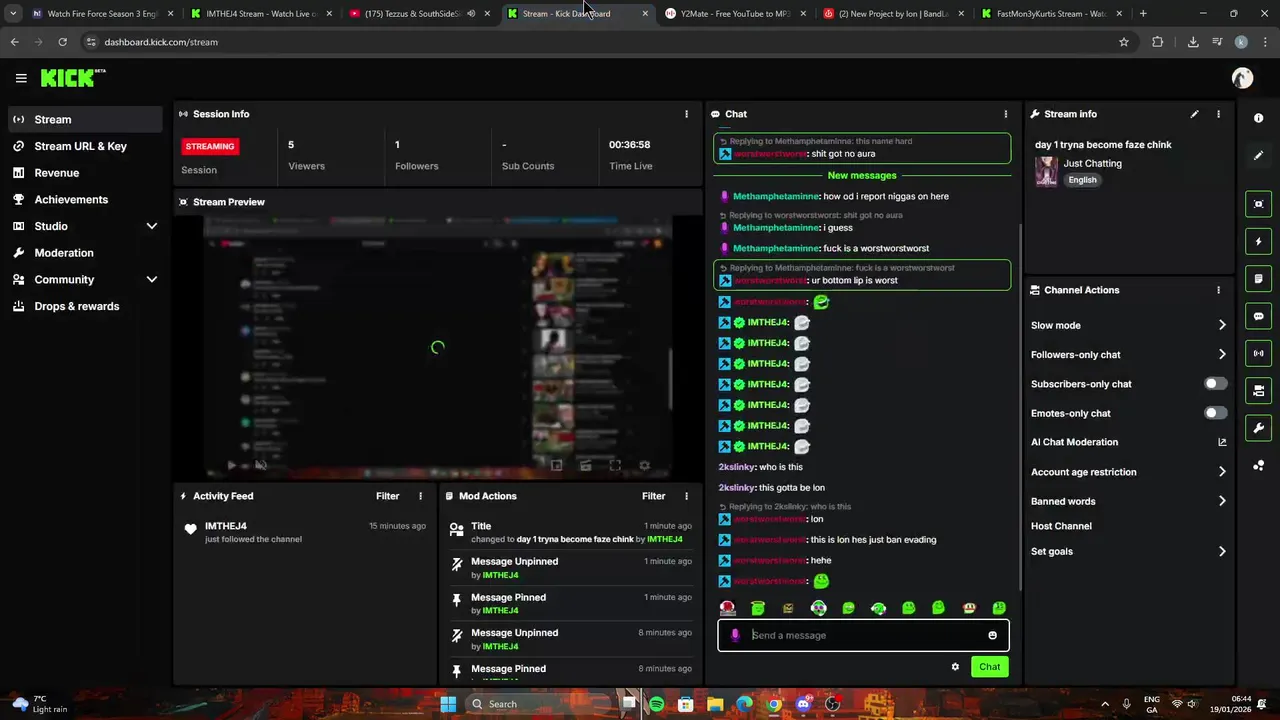Screen dimensions: 1280x720
Task: Select Stream in the sidebar
Action: coord(85,119)
